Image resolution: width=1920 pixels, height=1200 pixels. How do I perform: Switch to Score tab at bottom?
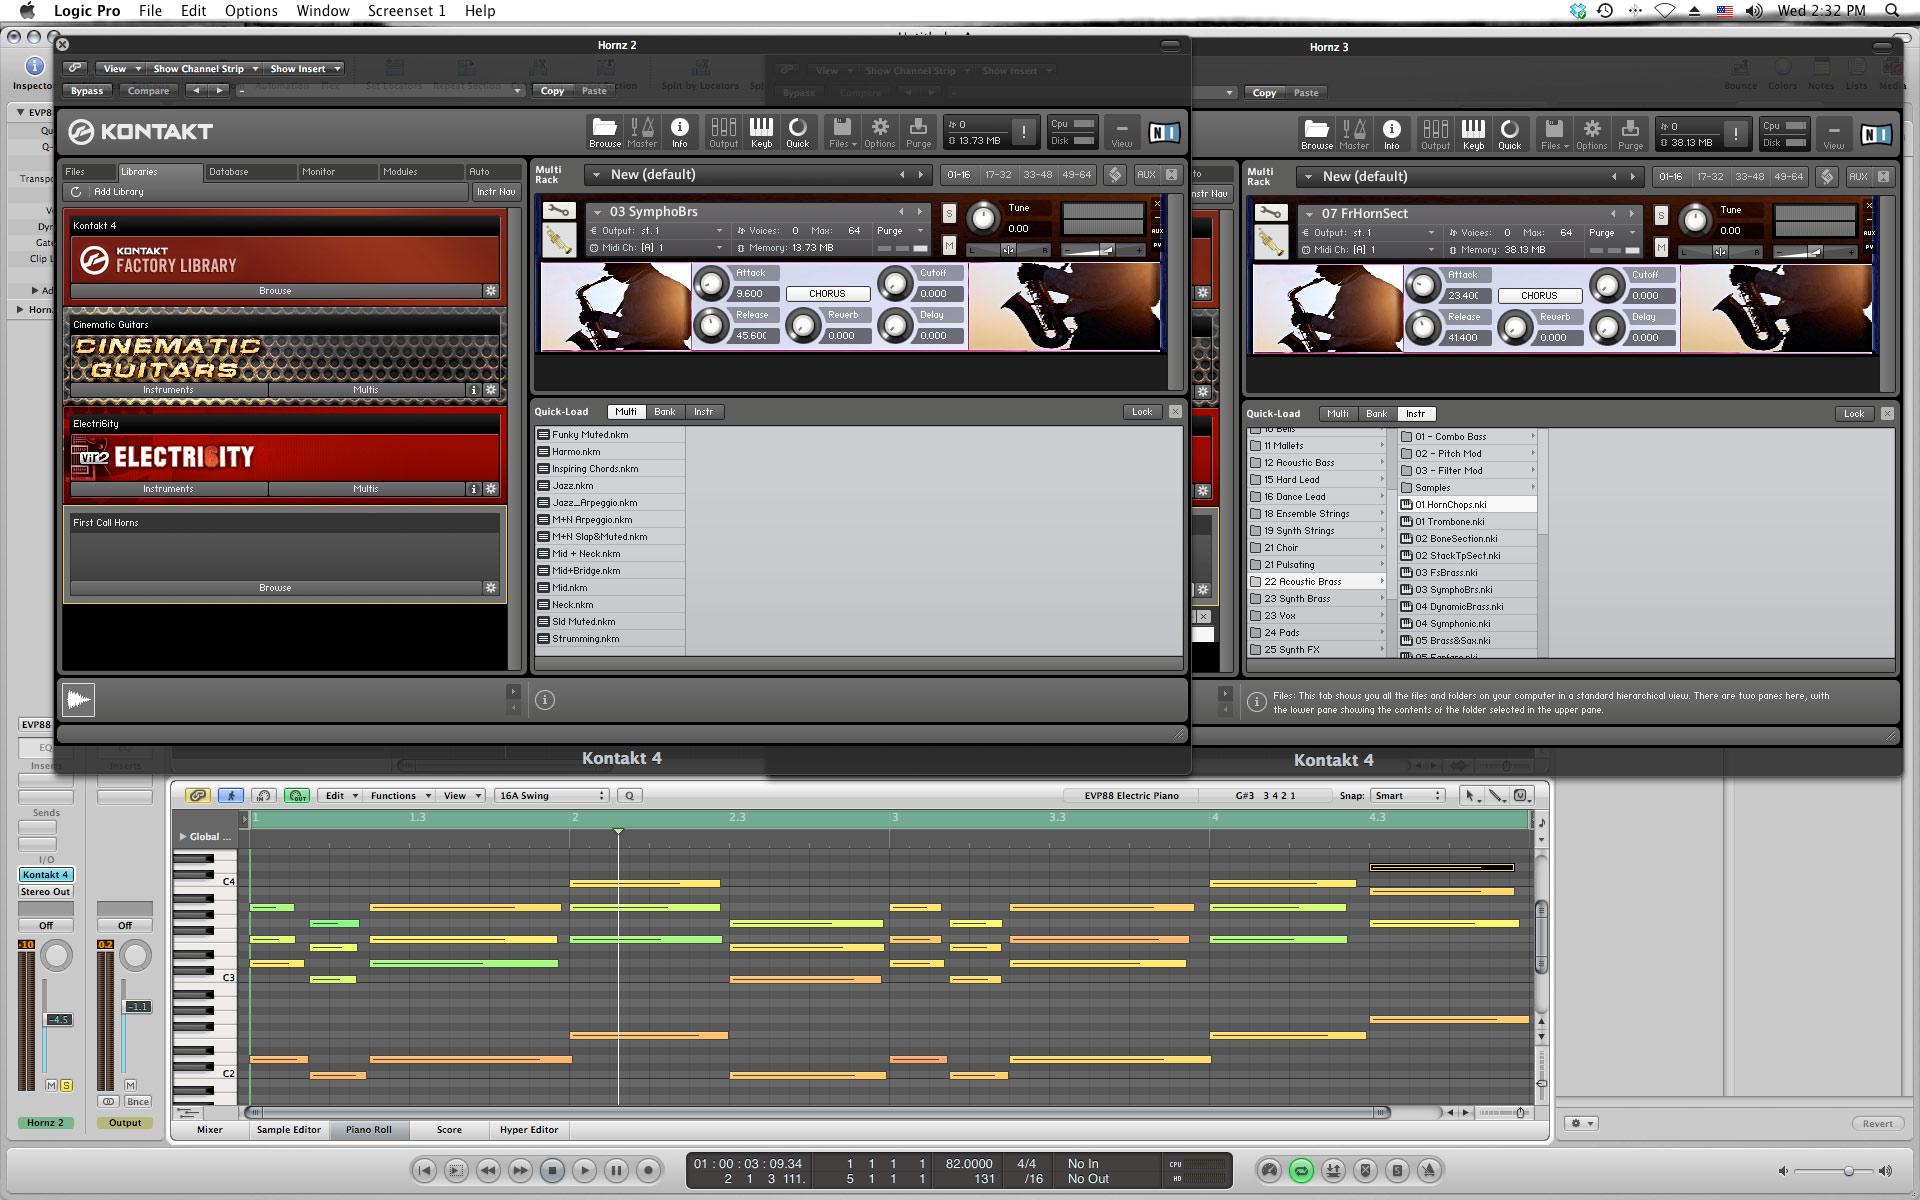(449, 1130)
